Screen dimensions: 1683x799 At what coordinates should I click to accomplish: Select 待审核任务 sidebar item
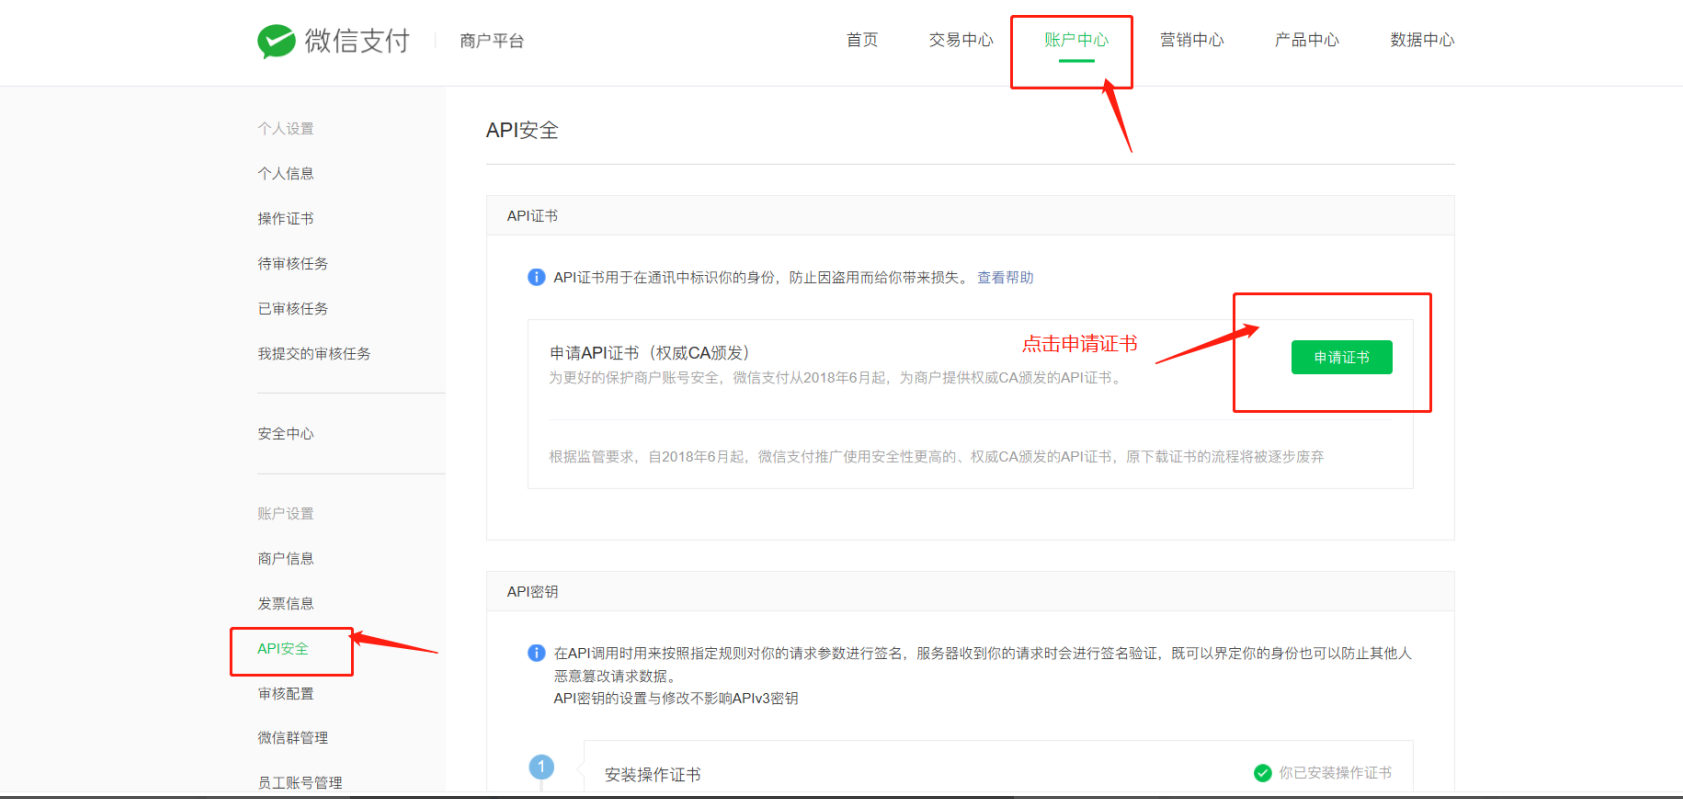[293, 263]
